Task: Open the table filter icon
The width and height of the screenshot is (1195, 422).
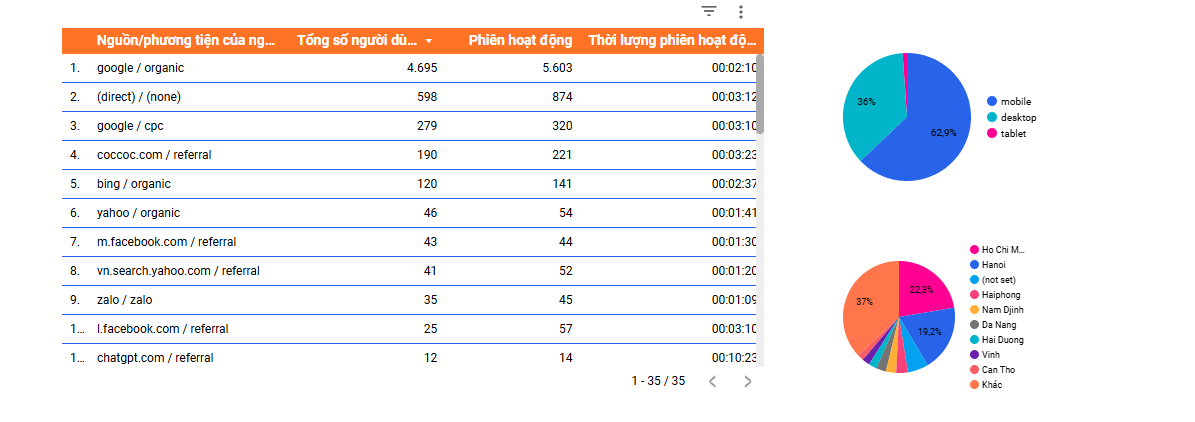Action: click(709, 12)
